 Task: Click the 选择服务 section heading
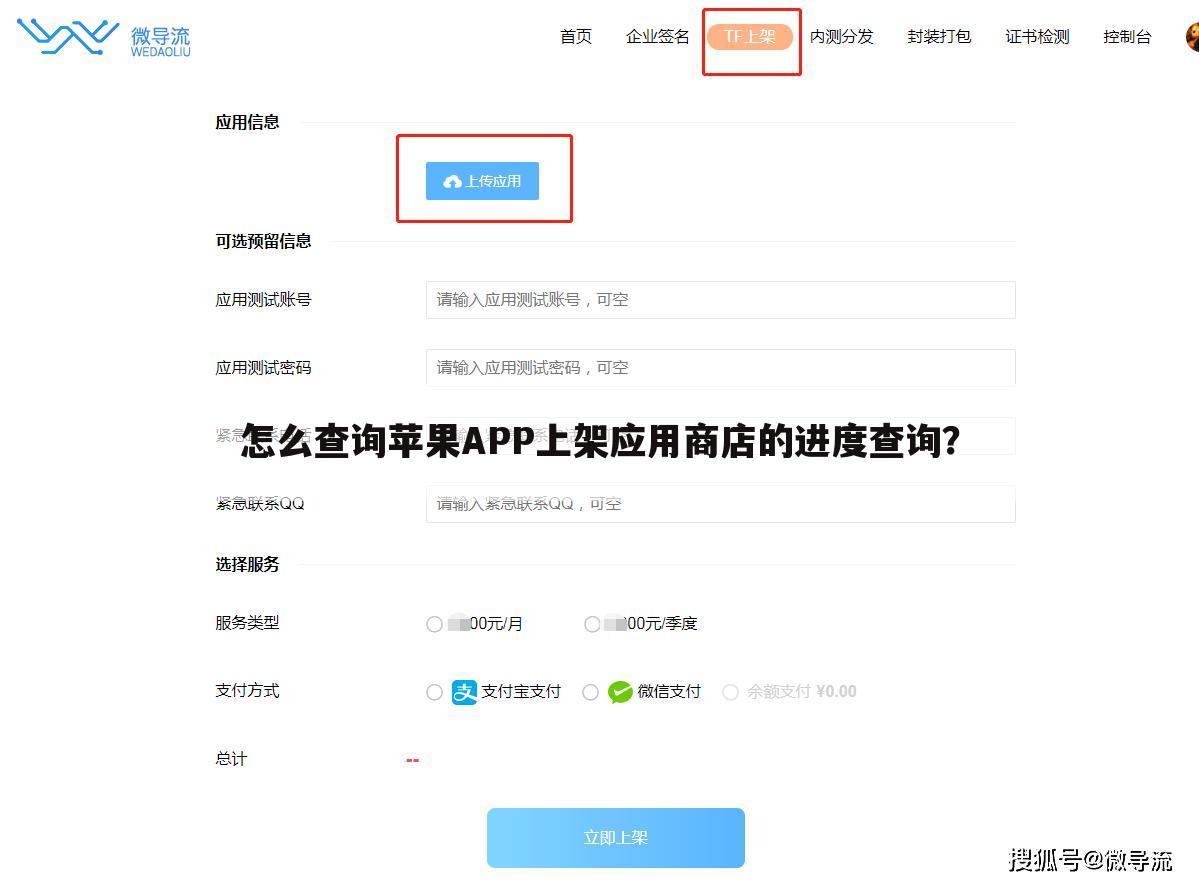click(x=247, y=565)
